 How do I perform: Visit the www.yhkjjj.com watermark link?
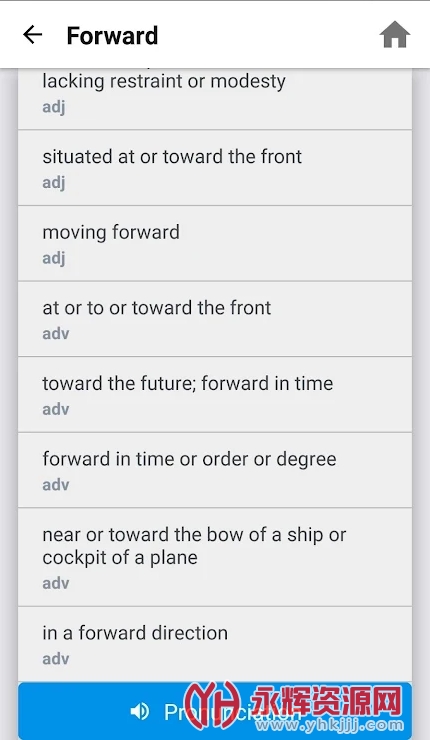(x=326, y=725)
